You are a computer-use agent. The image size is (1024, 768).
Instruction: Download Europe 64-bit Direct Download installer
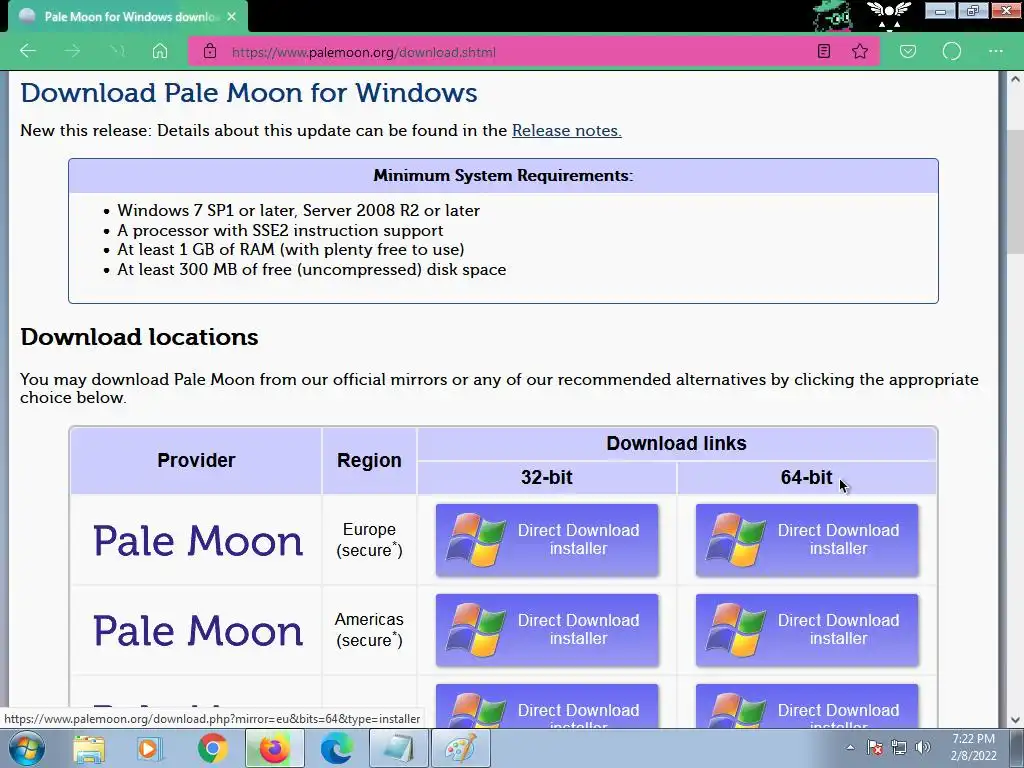[807, 540]
